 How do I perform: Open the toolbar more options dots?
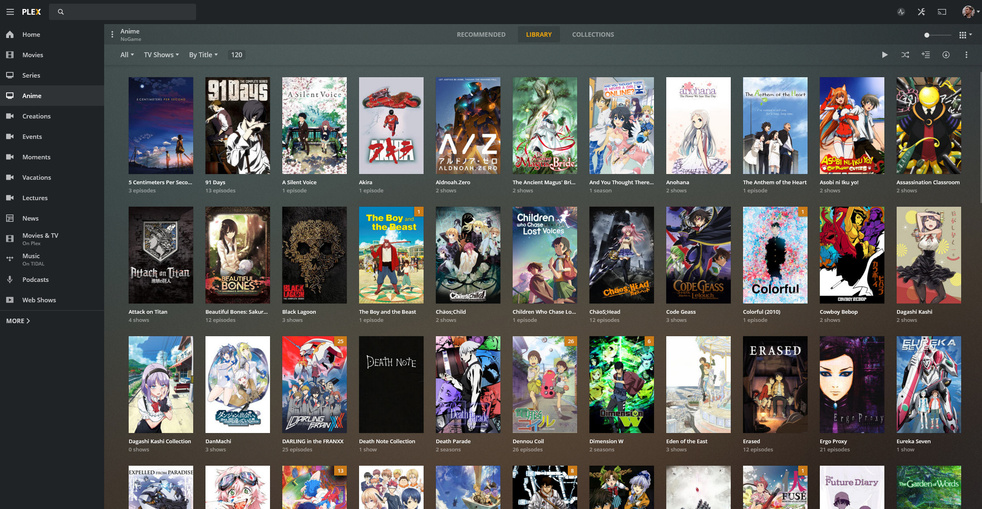tap(966, 55)
